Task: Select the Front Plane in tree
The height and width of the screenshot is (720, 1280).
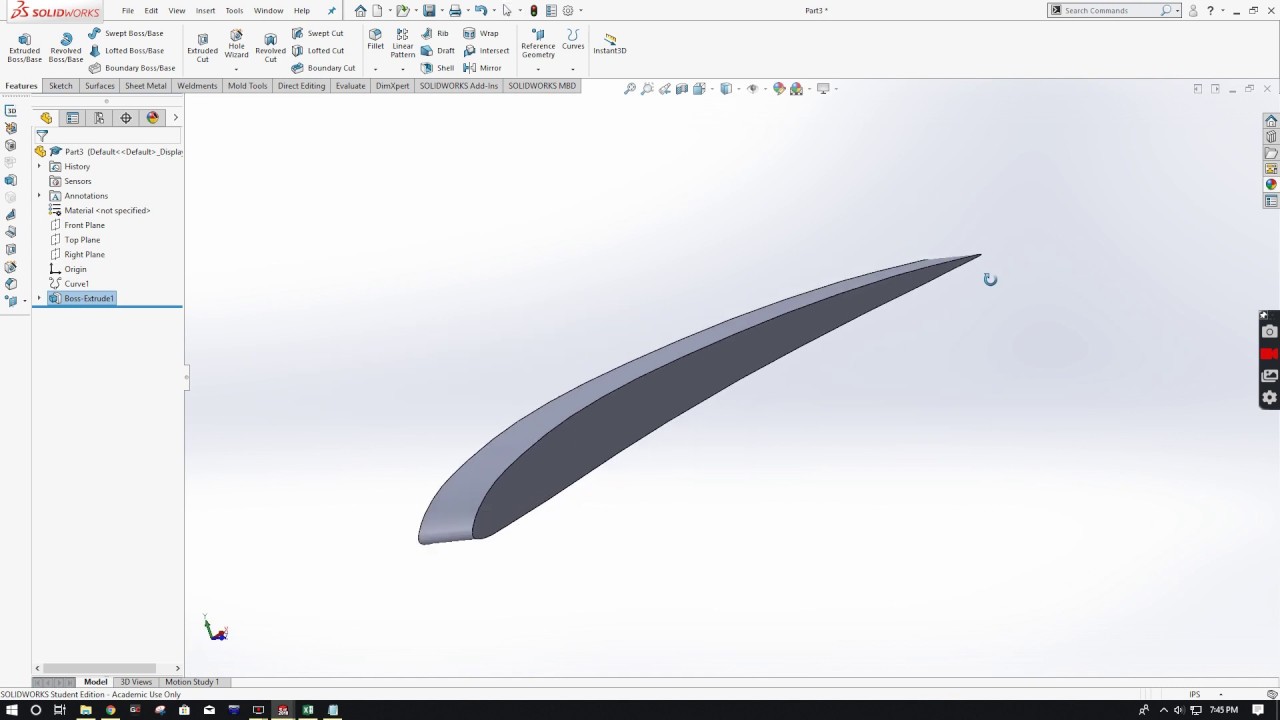Action: pos(78,225)
